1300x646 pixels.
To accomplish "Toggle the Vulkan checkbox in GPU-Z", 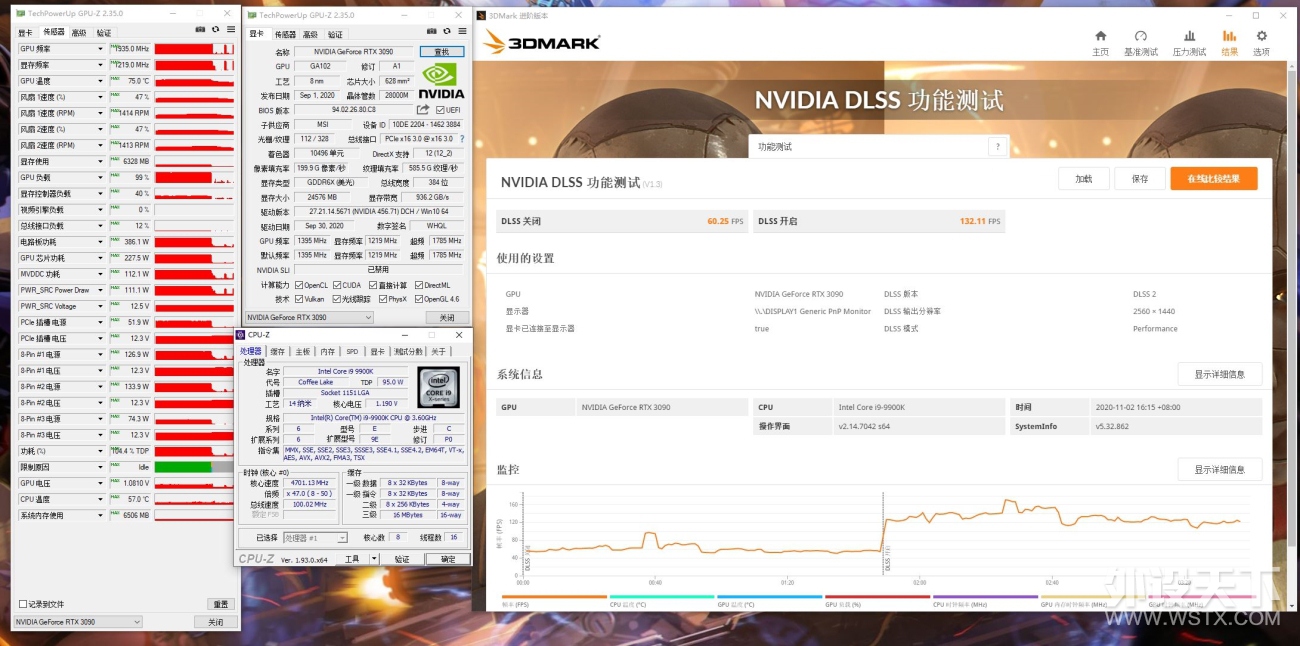I will click(x=298, y=299).
